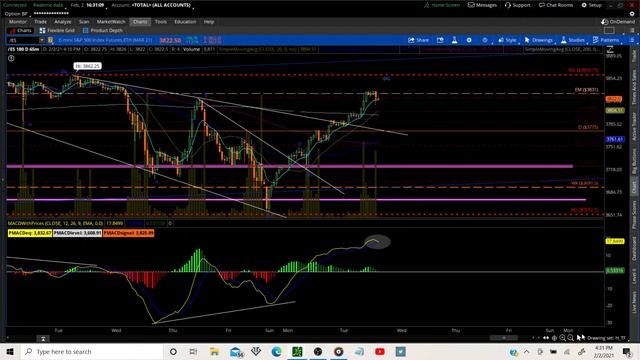The height and width of the screenshot is (360, 640).
Task: Open the Setup menu
Action: tap(591, 5)
